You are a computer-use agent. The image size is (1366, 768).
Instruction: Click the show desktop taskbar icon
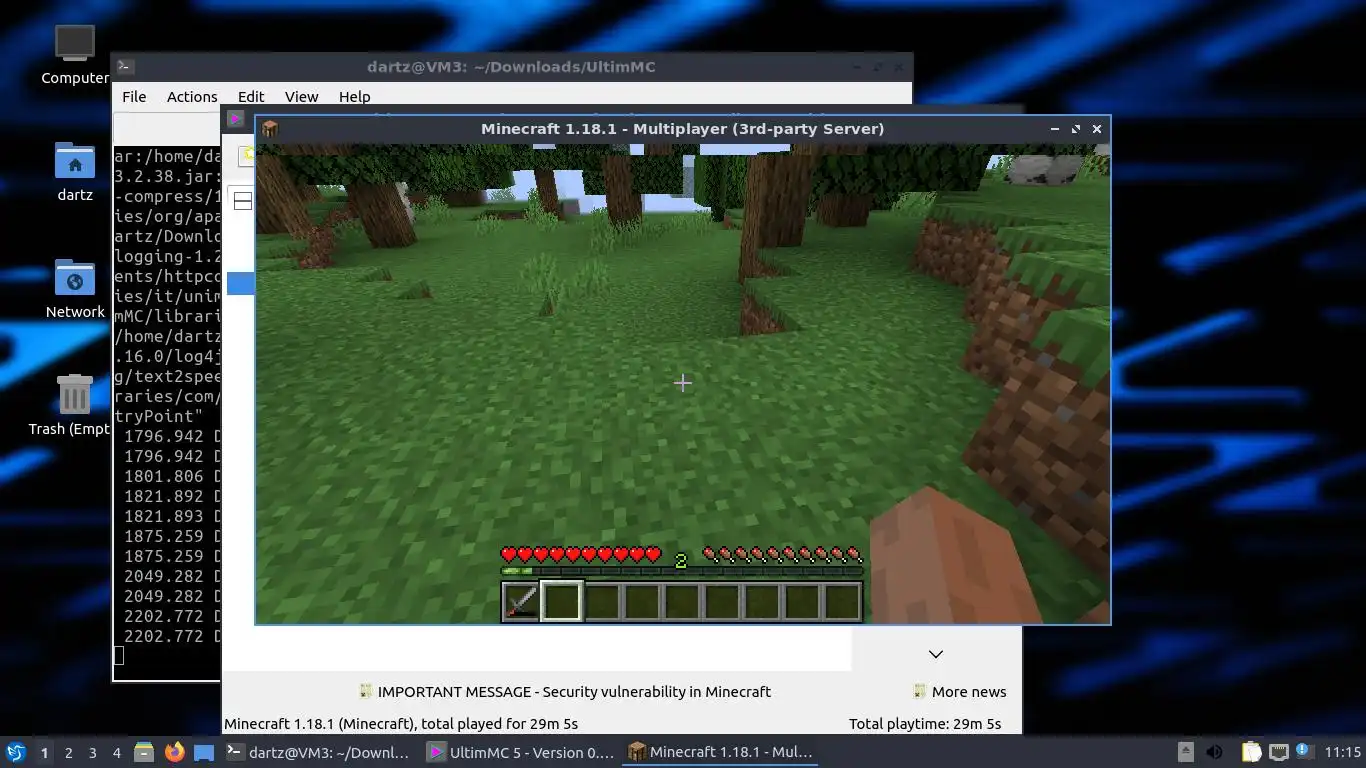coord(204,752)
